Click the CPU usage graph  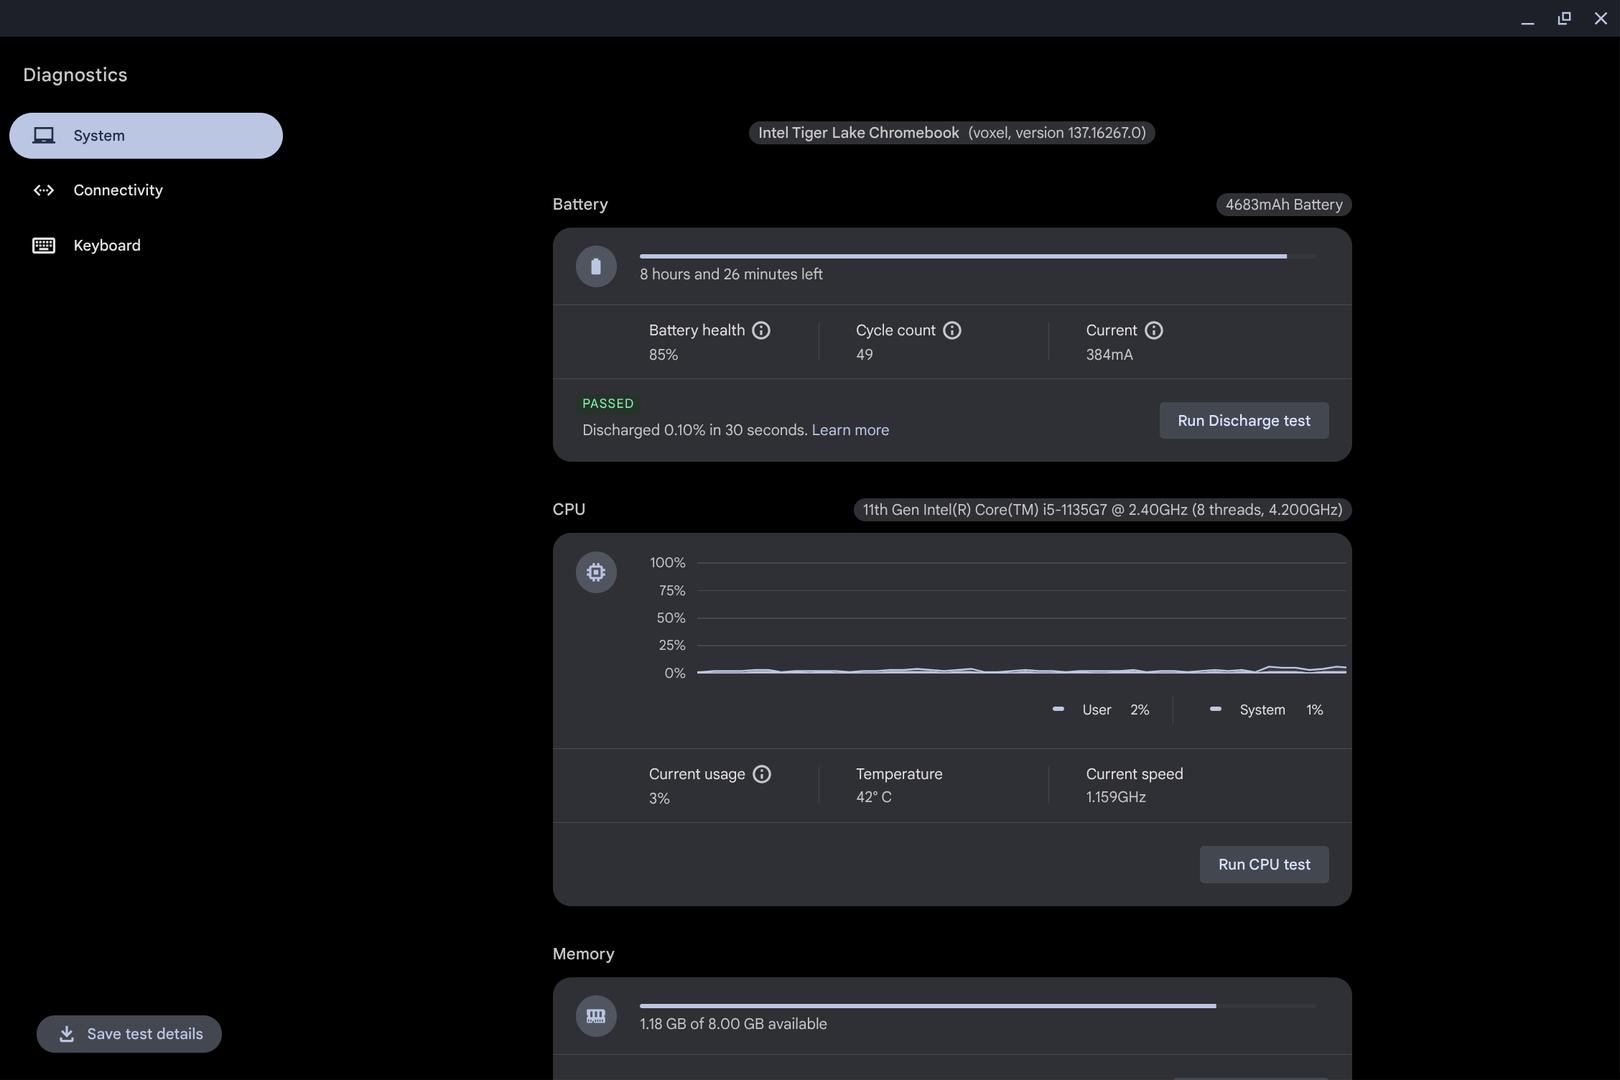tap(1021, 618)
